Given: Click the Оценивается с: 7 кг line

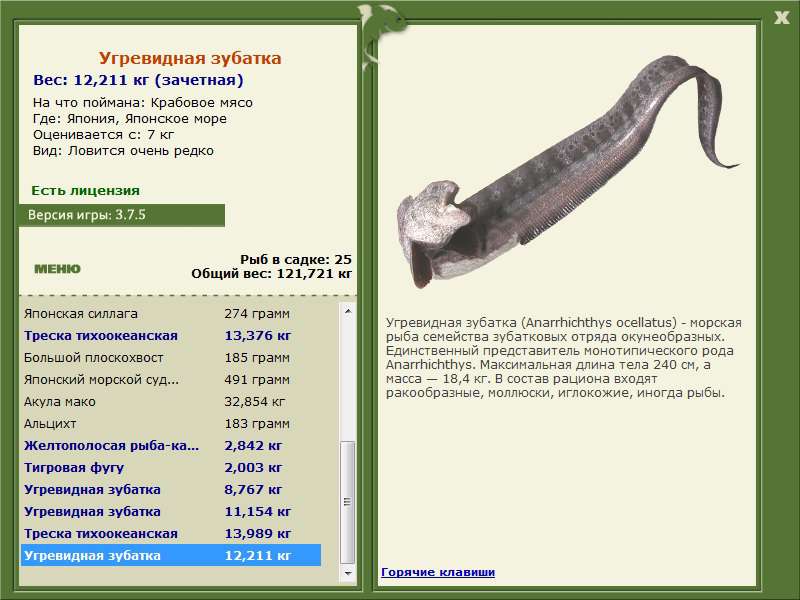Looking at the screenshot, I should 103,135.
